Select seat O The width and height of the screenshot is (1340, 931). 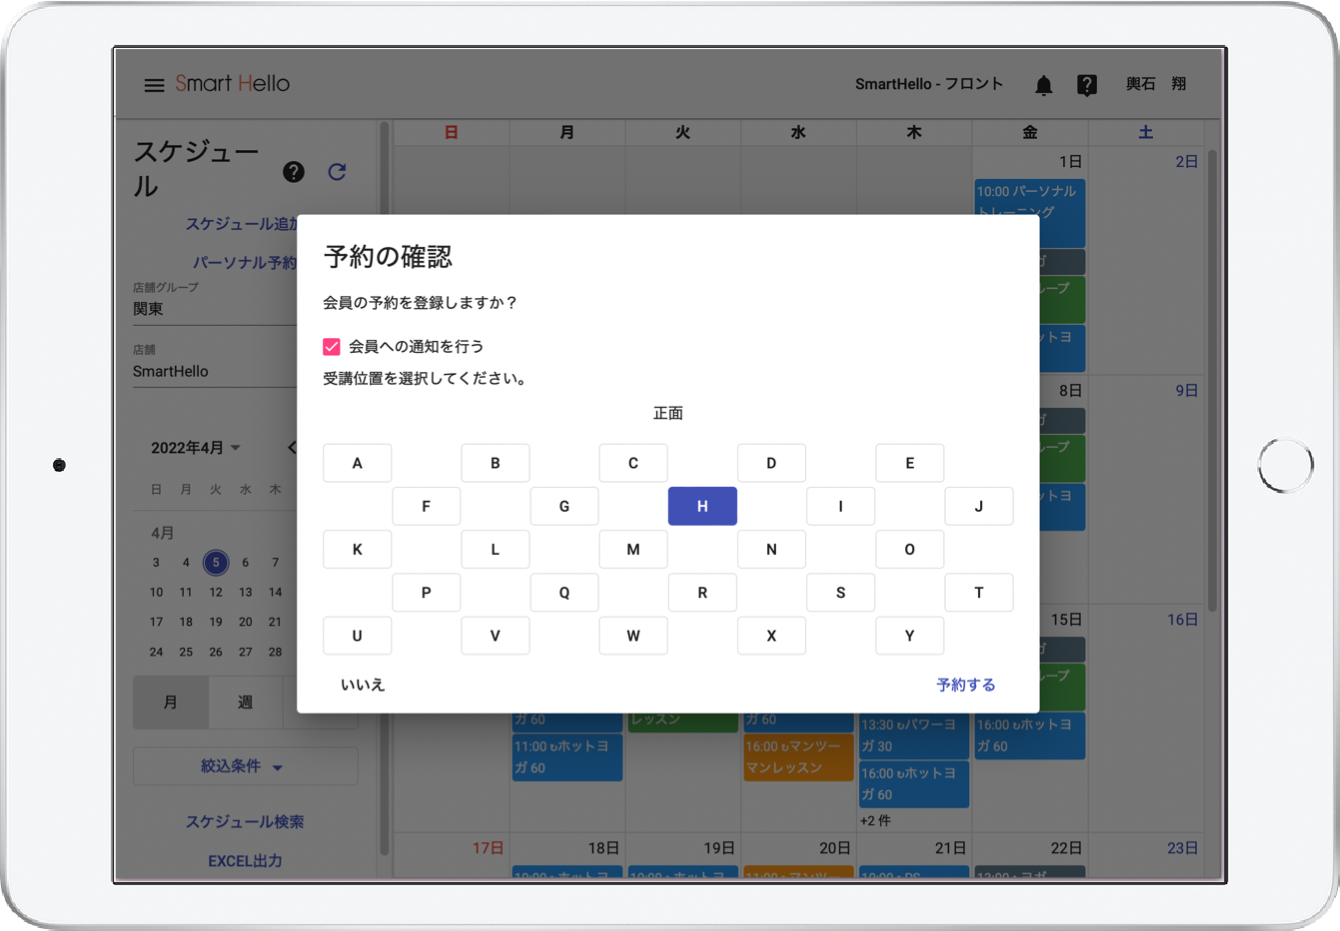point(909,549)
